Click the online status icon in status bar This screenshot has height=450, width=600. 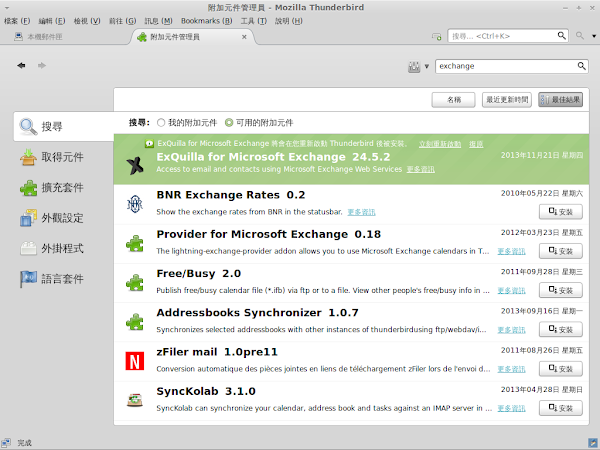[x=6, y=443]
